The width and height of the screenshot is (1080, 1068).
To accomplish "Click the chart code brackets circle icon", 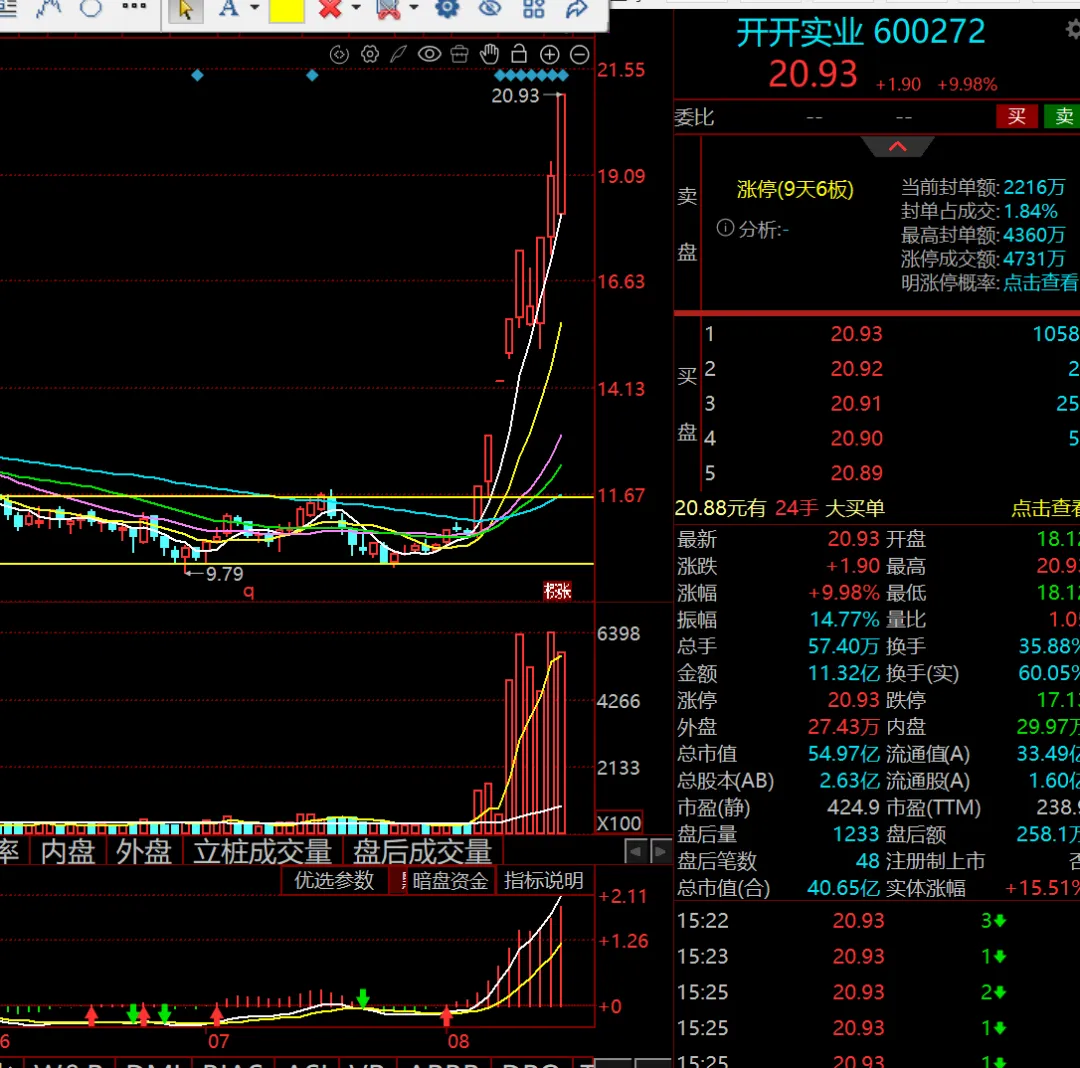I will [339, 54].
